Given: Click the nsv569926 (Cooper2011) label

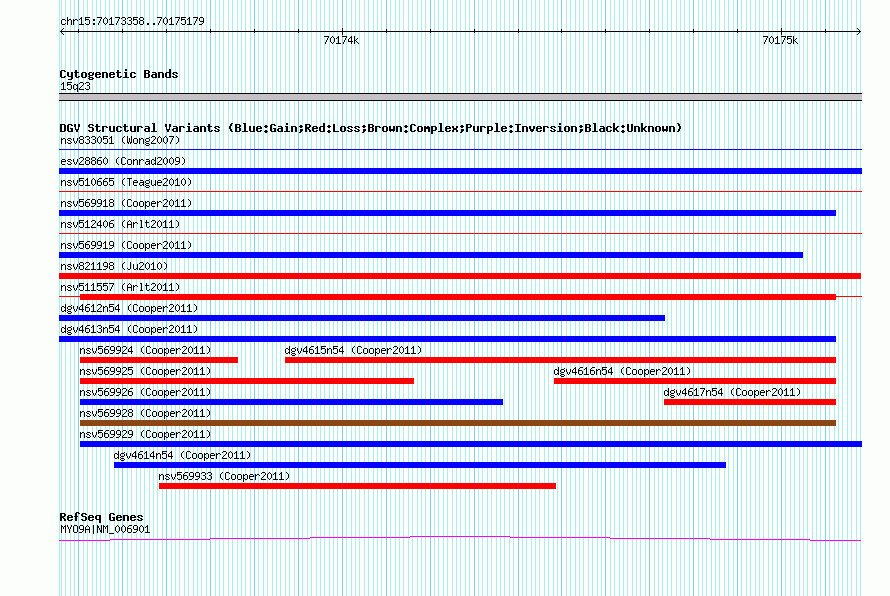Looking at the screenshot, I should click(145, 392).
